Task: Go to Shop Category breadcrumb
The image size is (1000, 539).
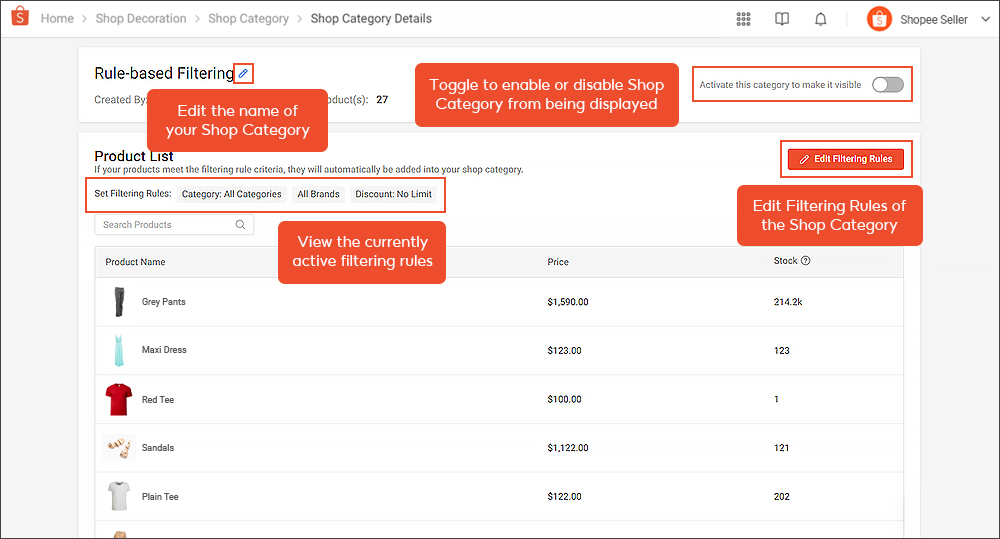Action: (248, 18)
